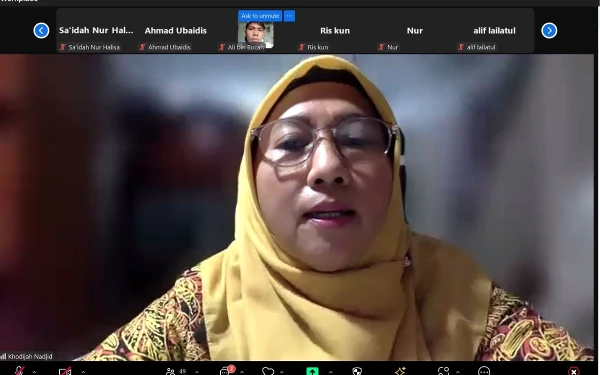Select the Sa'idah Nur Halisa participant tile
Viewport: 600px width, 375px height.
96,31
